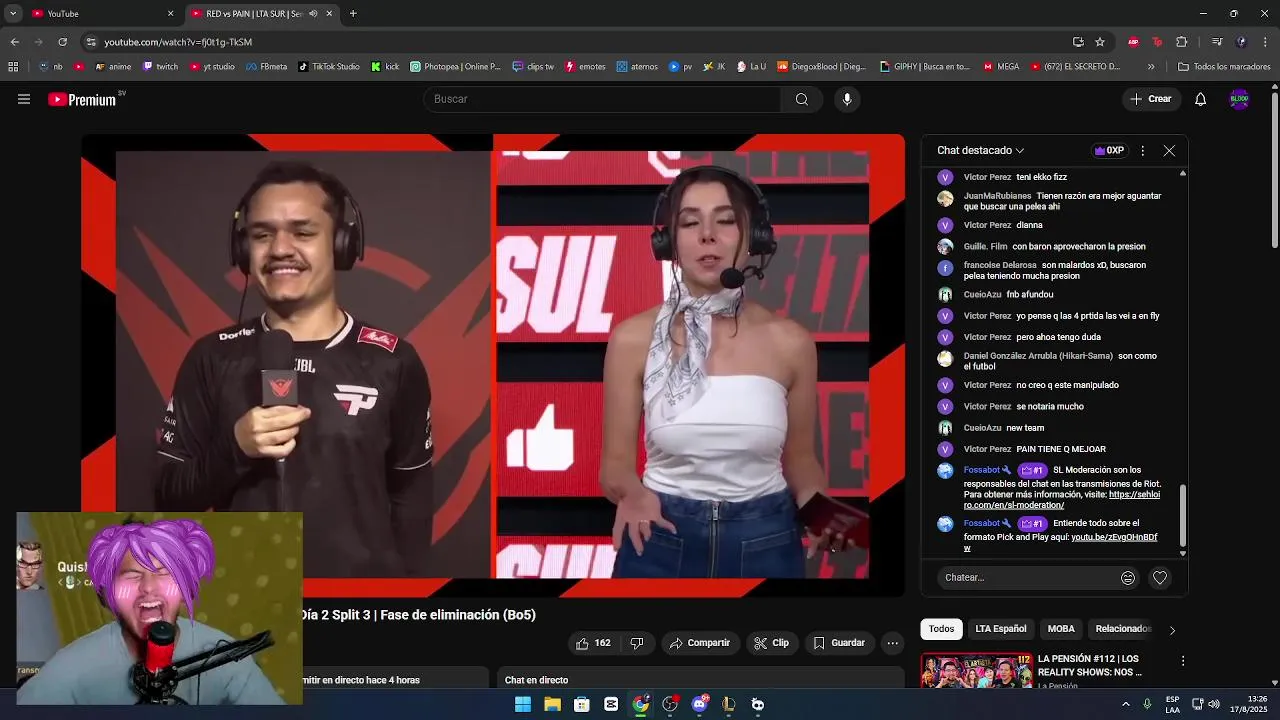Start voice search with microphone icon

click(x=847, y=99)
